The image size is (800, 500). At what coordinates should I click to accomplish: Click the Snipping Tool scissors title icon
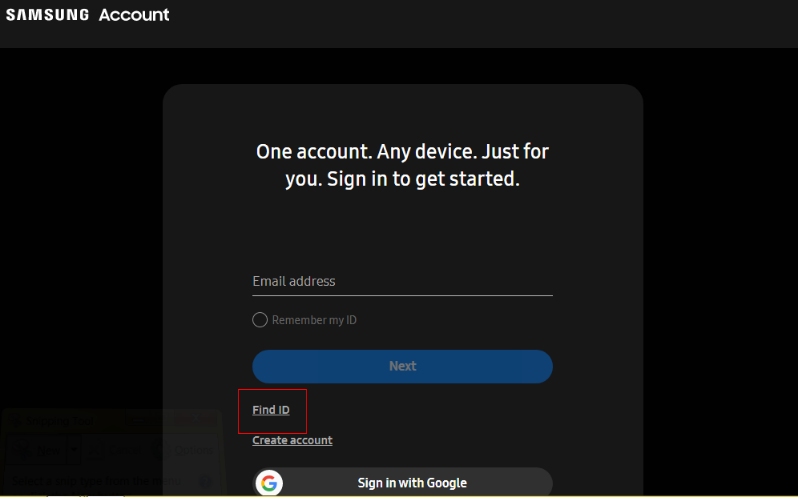click(16, 420)
